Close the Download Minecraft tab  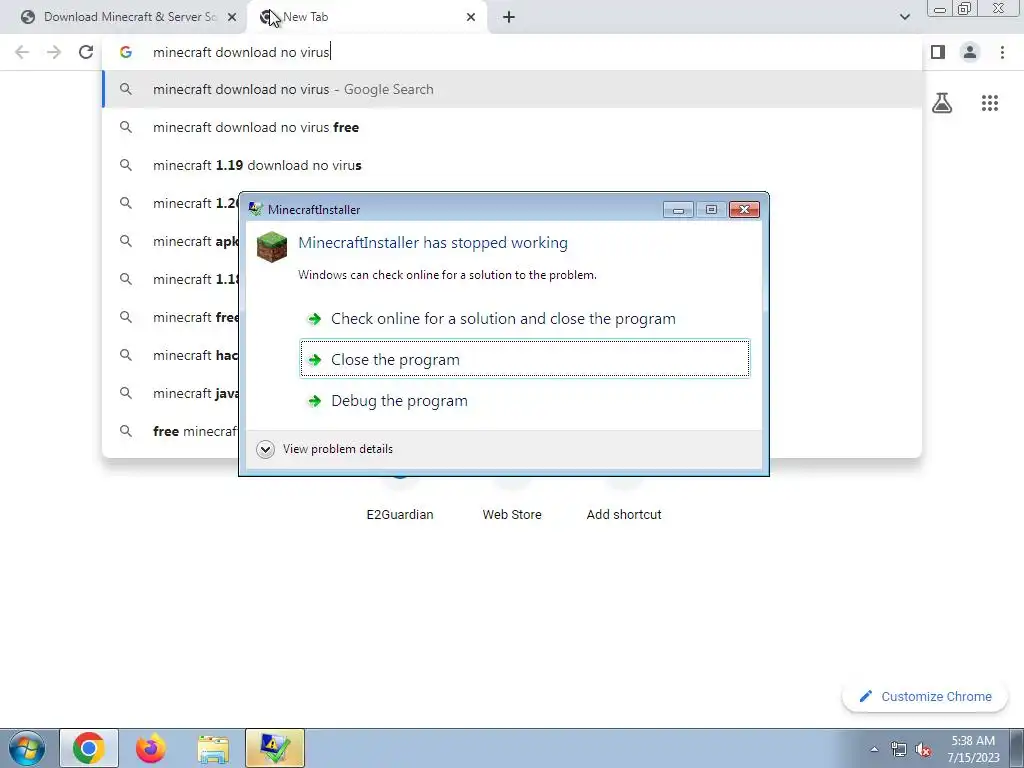(232, 17)
